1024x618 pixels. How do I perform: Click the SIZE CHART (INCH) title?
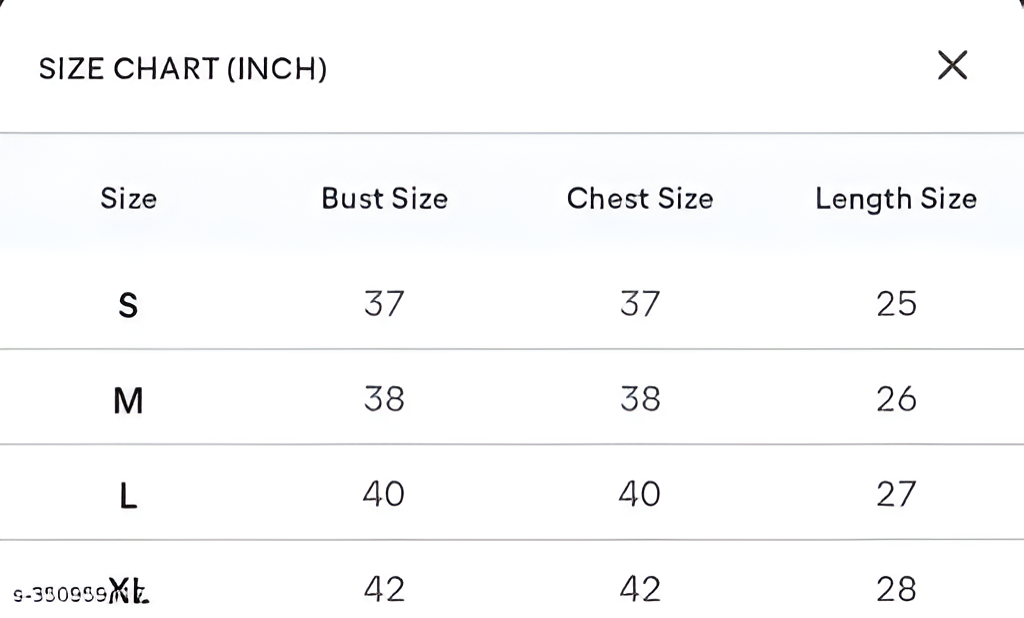[x=183, y=69]
